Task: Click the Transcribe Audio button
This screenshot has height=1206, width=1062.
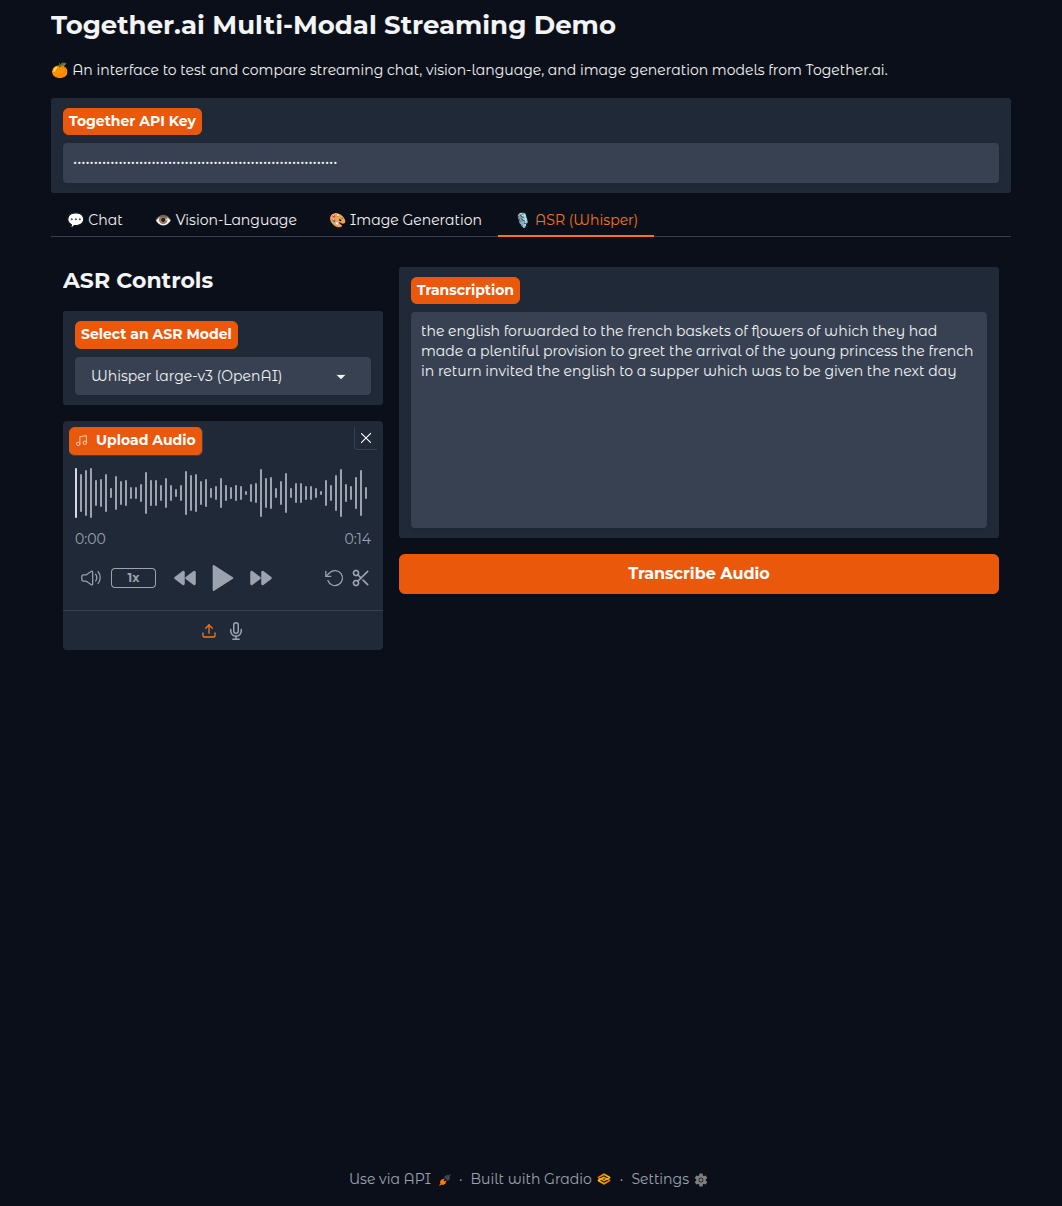Action: pyautogui.click(x=698, y=574)
